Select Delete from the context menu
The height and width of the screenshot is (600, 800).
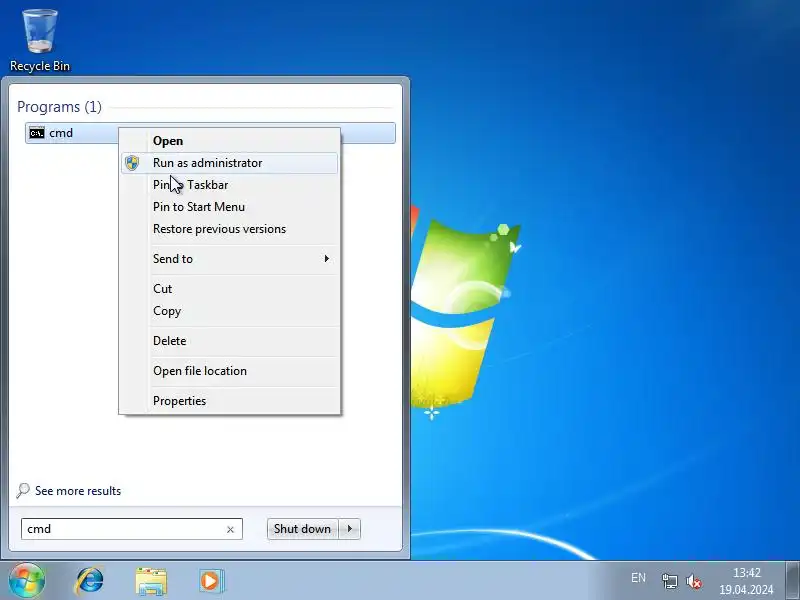pyautogui.click(x=230, y=341)
